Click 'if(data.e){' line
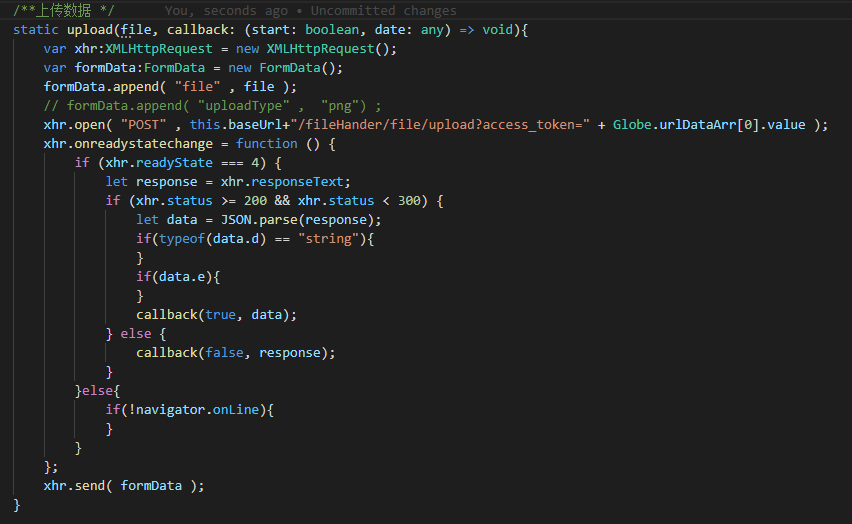852x524 pixels. pyautogui.click(x=178, y=277)
